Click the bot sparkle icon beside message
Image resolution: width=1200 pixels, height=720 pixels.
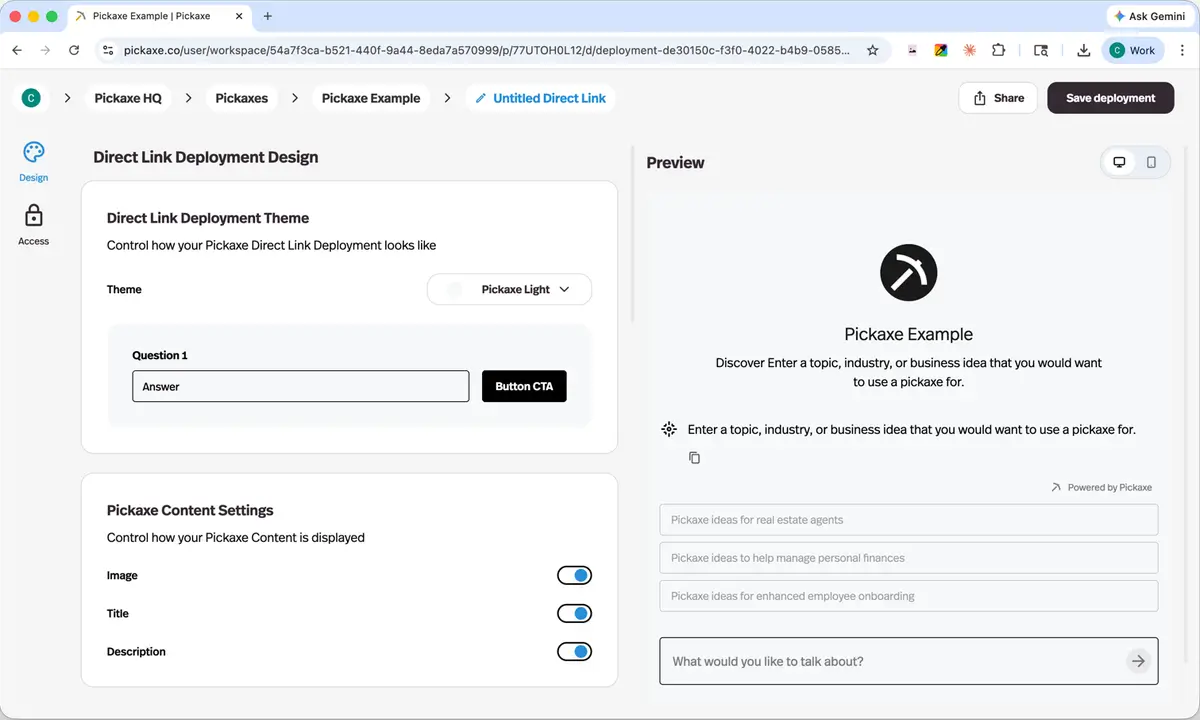tap(670, 430)
